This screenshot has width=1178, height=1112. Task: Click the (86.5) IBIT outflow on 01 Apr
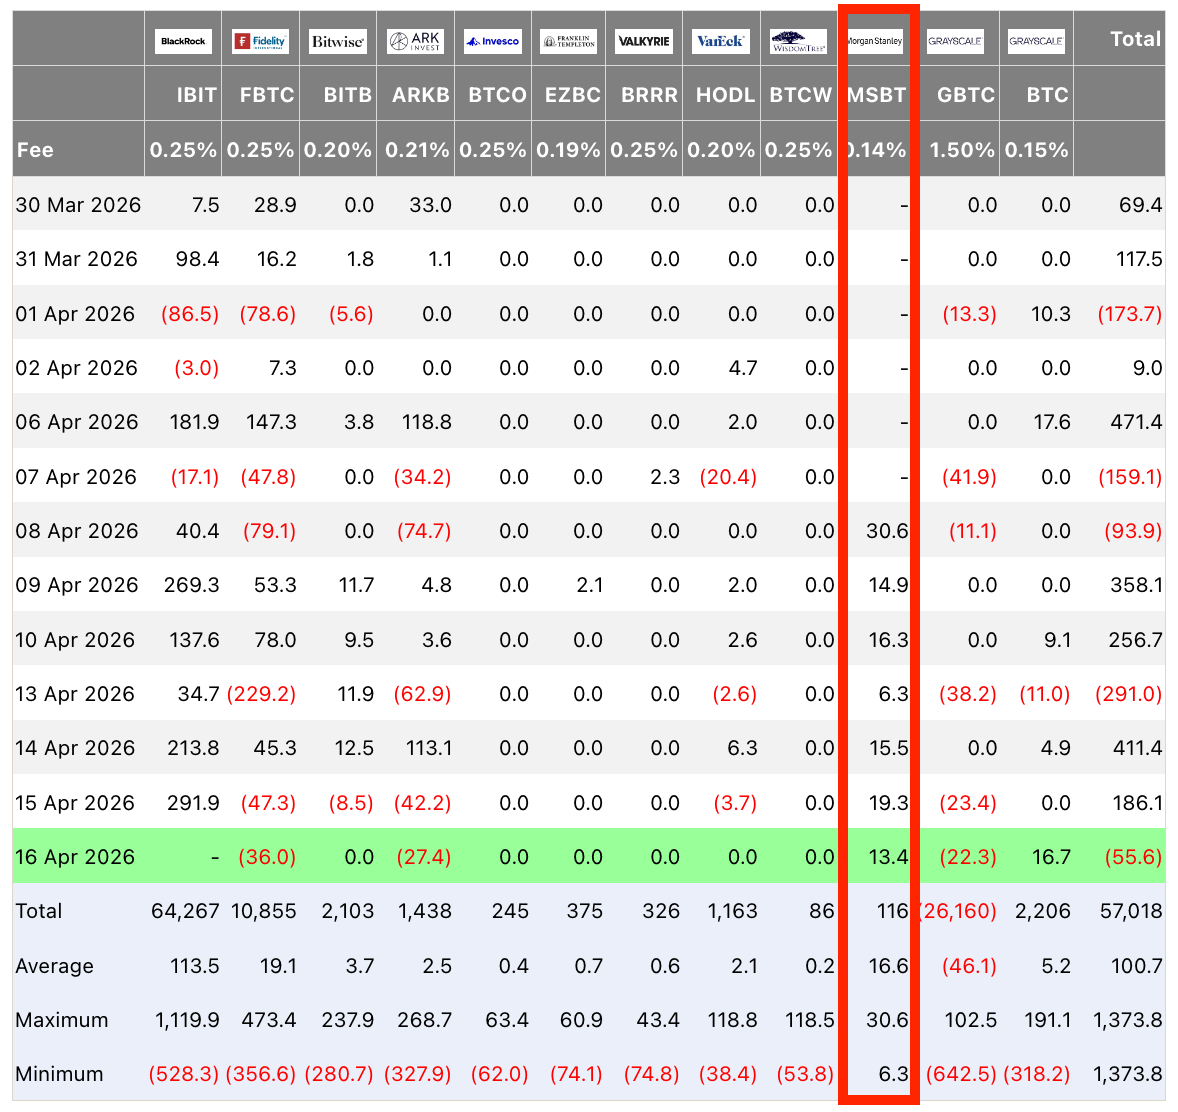[x=189, y=313]
